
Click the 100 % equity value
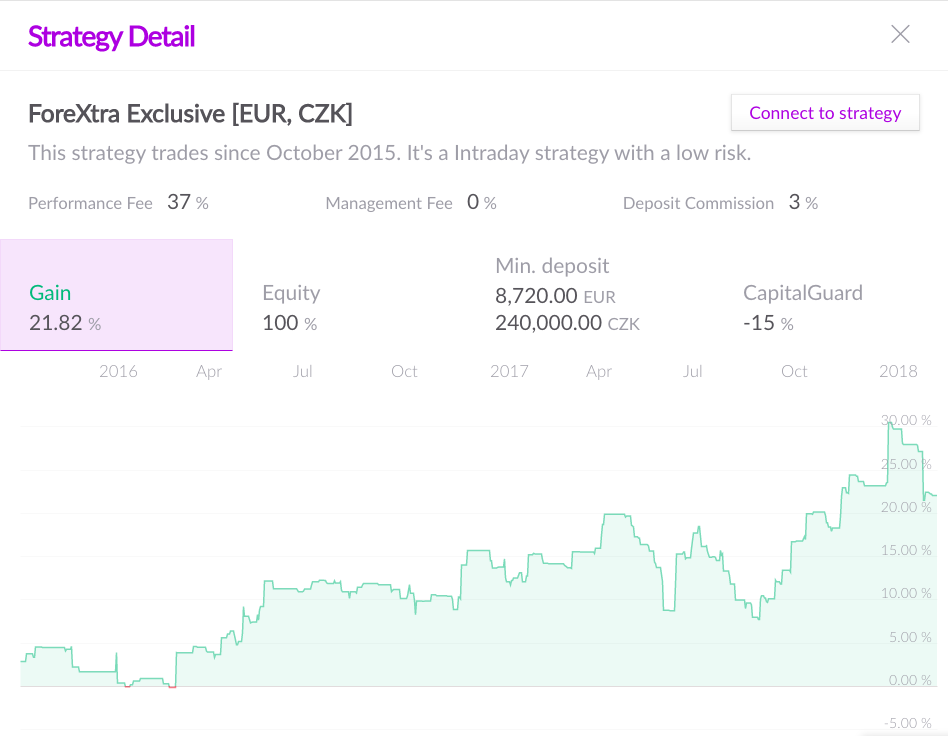click(x=290, y=323)
